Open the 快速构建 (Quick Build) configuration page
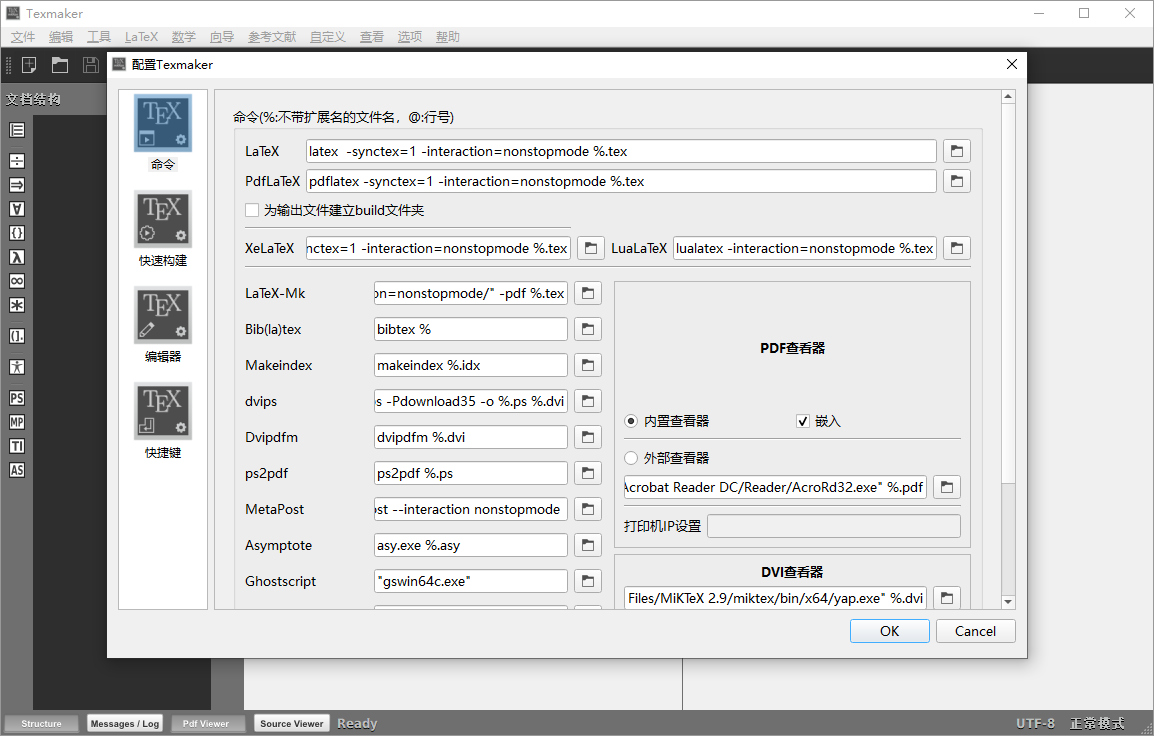1154x736 pixels. (163, 229)
